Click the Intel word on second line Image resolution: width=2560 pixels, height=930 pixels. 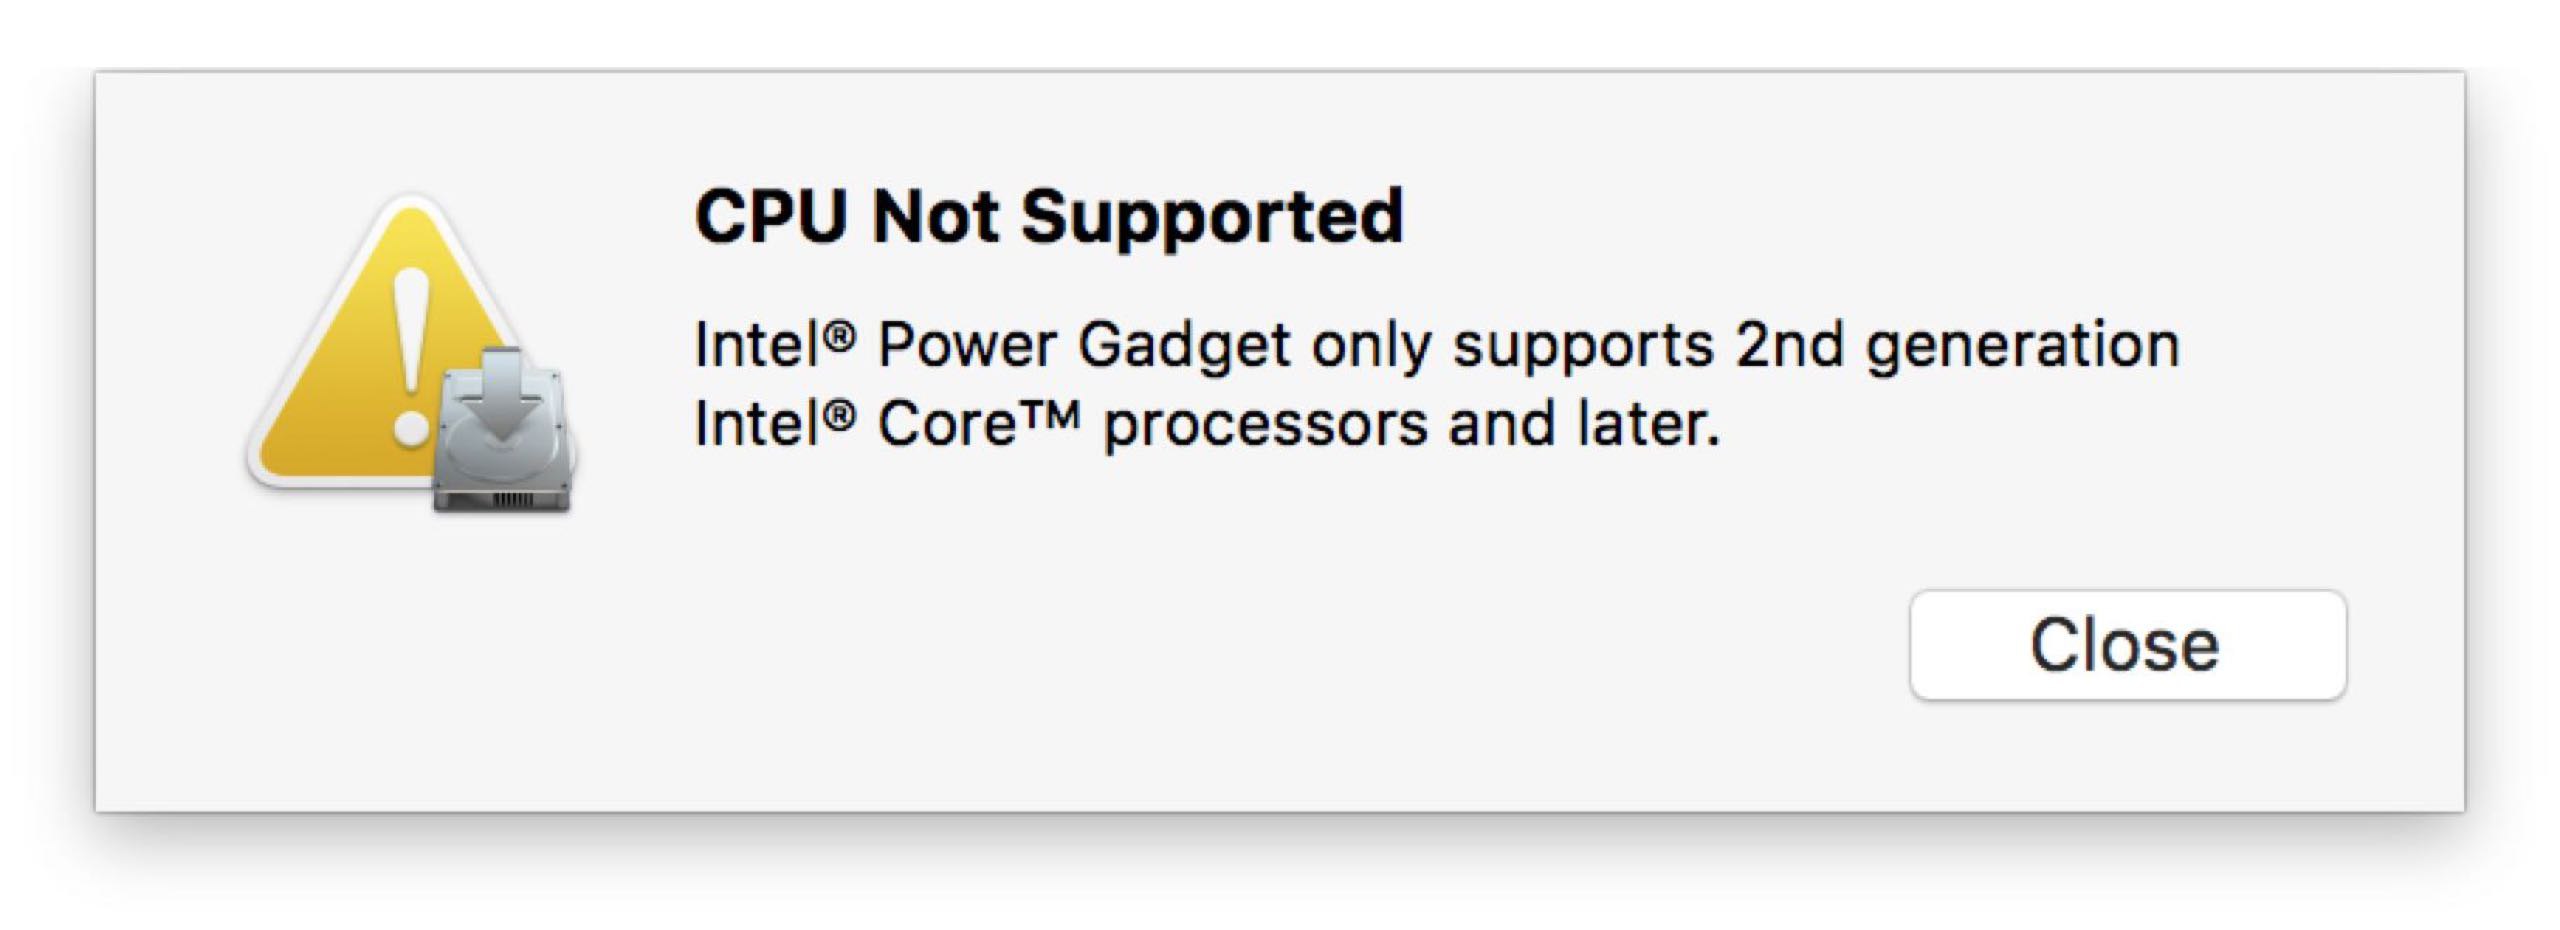pos(756,424)
